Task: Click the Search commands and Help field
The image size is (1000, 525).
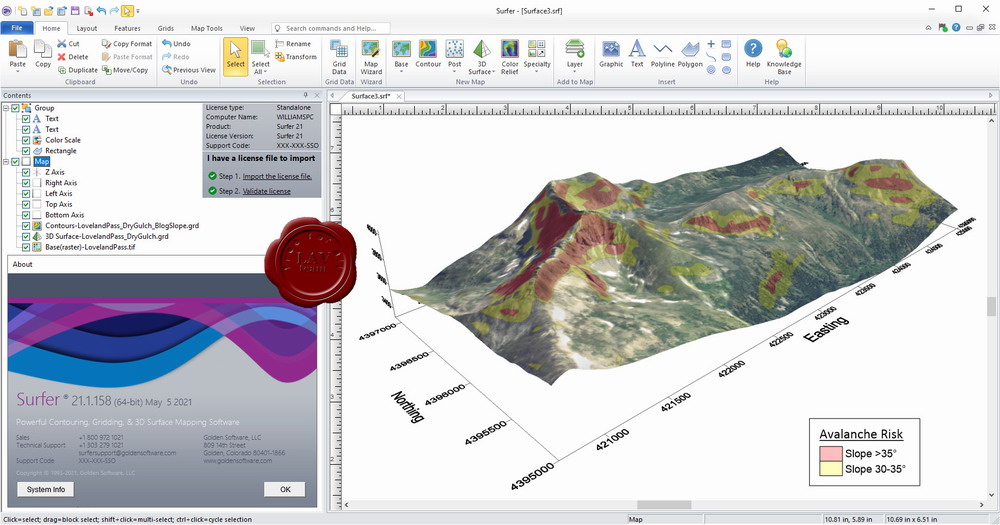Action: 331,28
